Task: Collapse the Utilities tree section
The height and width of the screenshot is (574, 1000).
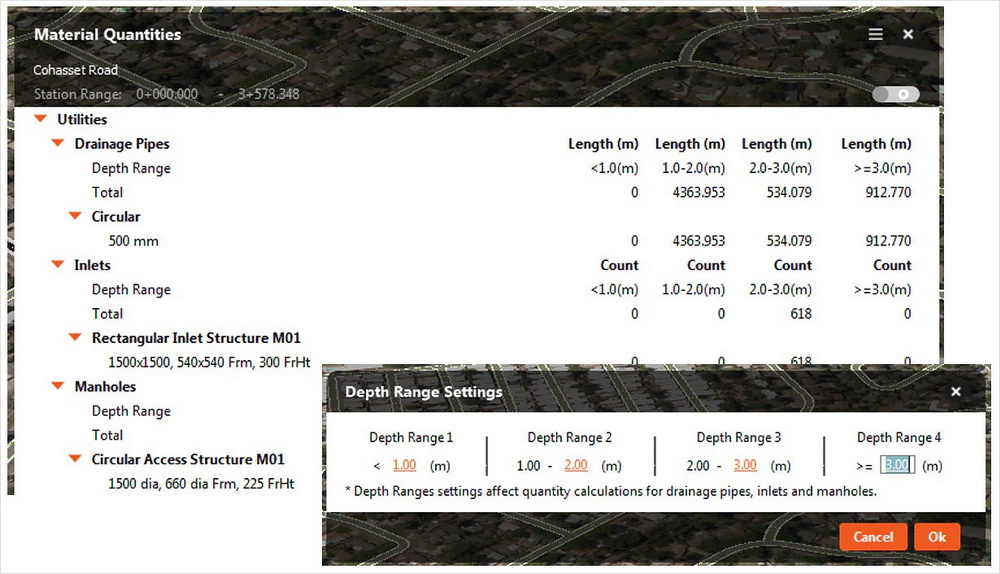Action: 40,119
